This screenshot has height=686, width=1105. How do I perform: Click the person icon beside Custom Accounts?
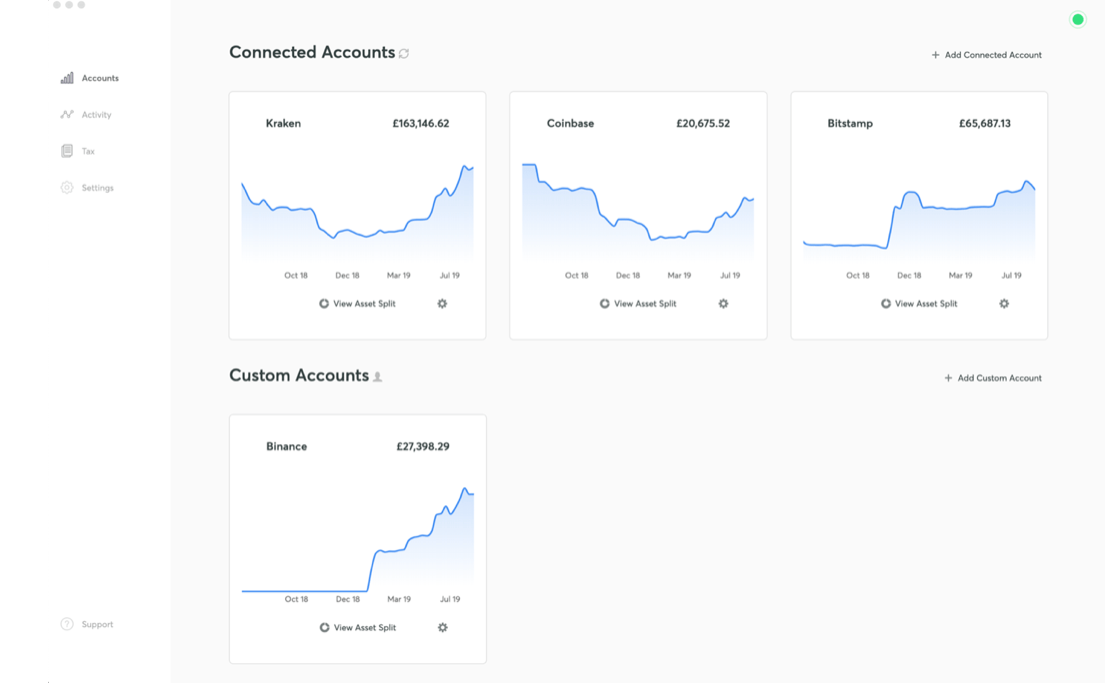click(x=378, y=377)
